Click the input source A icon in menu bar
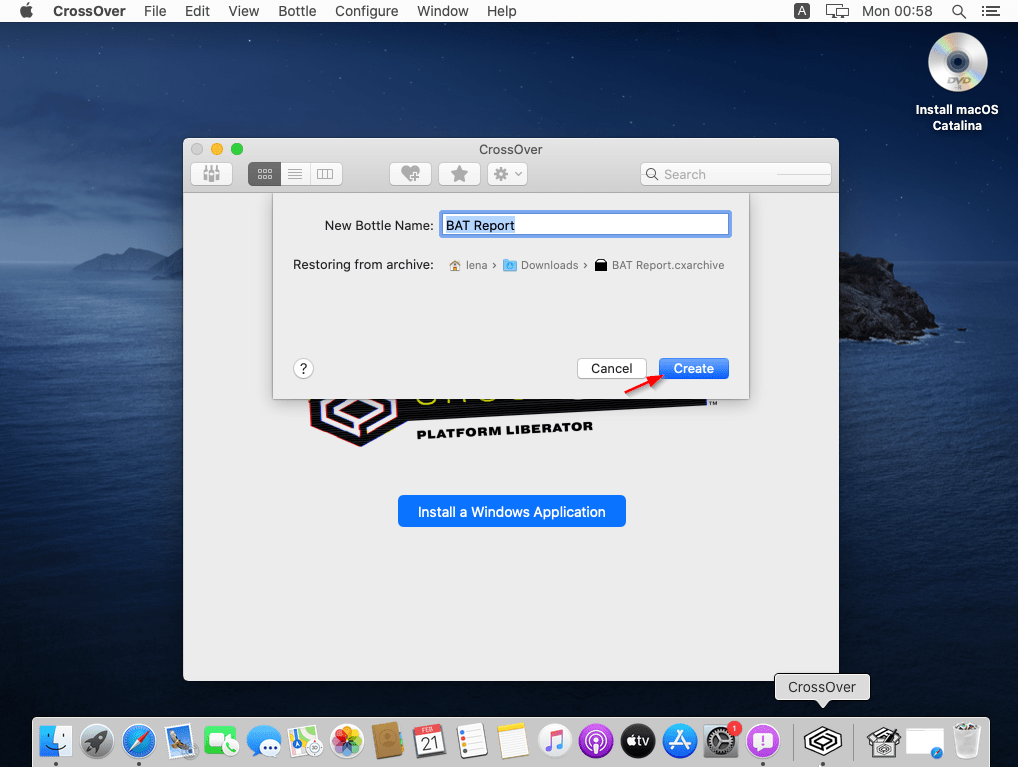This screenshot has width=1018, height=767. pyautogui.click(x=802, y=11)
